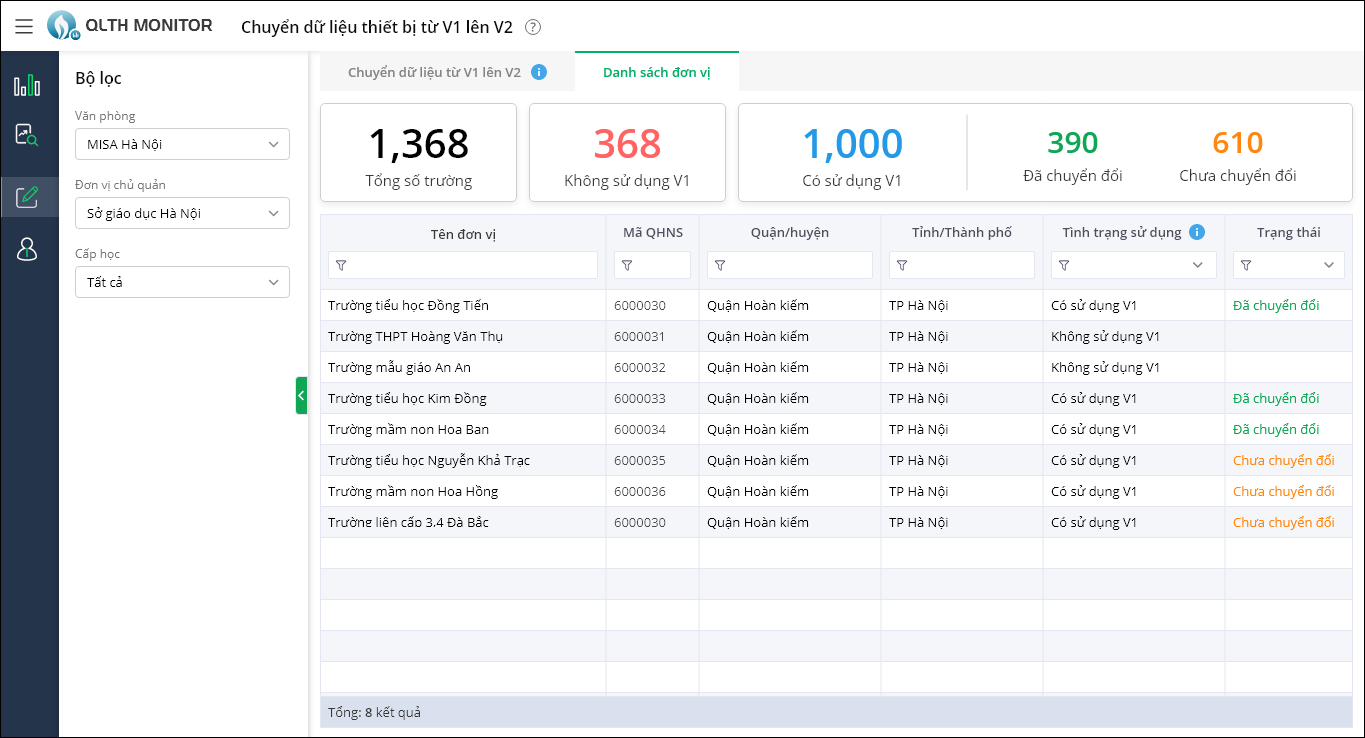Click the Mã QHNS filter field
The width and height of the screenshot is (1365, 738).
click(662, 265)
